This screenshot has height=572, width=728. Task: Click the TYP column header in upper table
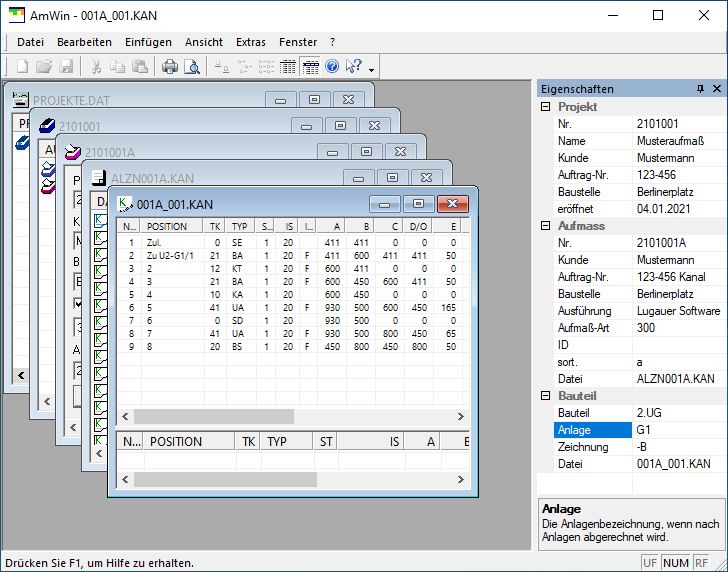(x=240, y=226)
